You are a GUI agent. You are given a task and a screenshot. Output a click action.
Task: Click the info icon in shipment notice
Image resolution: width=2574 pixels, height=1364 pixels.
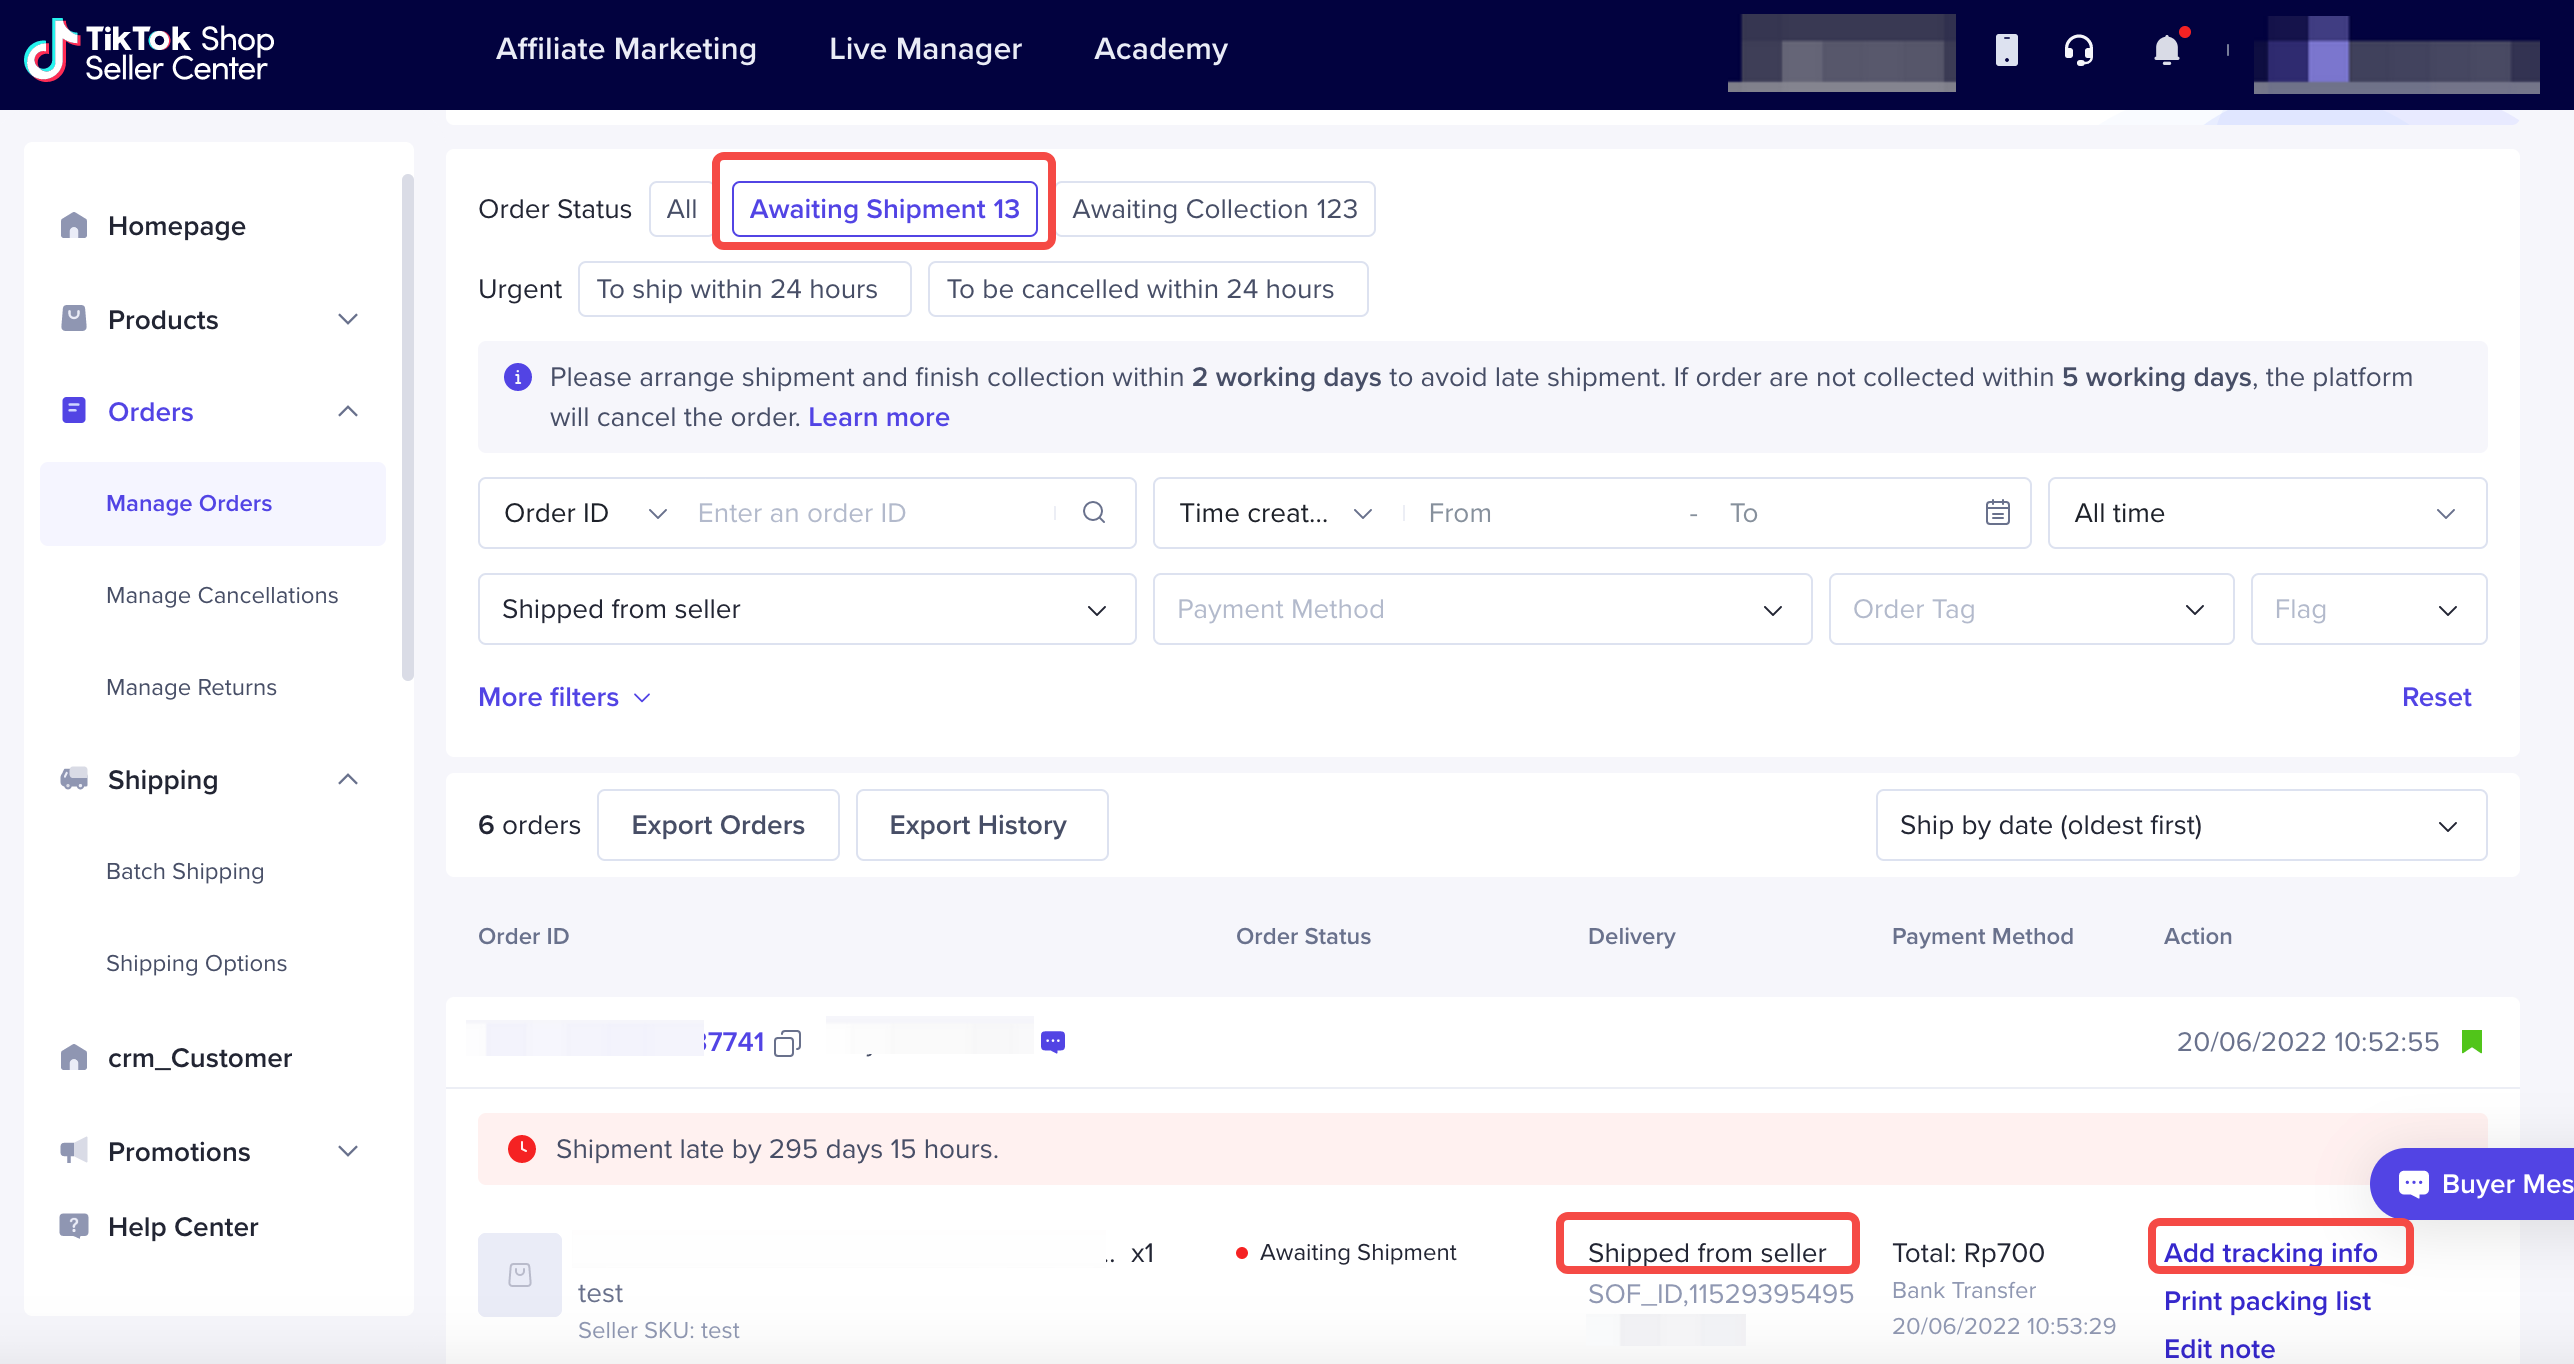click(x=518, y=377)
